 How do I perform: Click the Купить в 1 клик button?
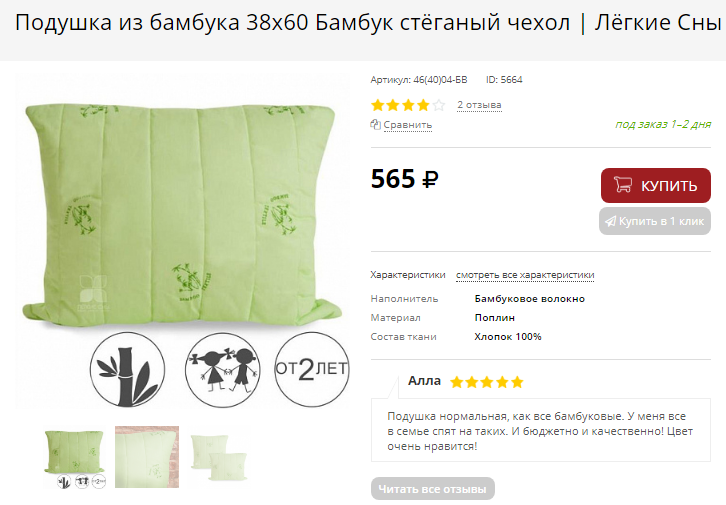tap(655, 221)
